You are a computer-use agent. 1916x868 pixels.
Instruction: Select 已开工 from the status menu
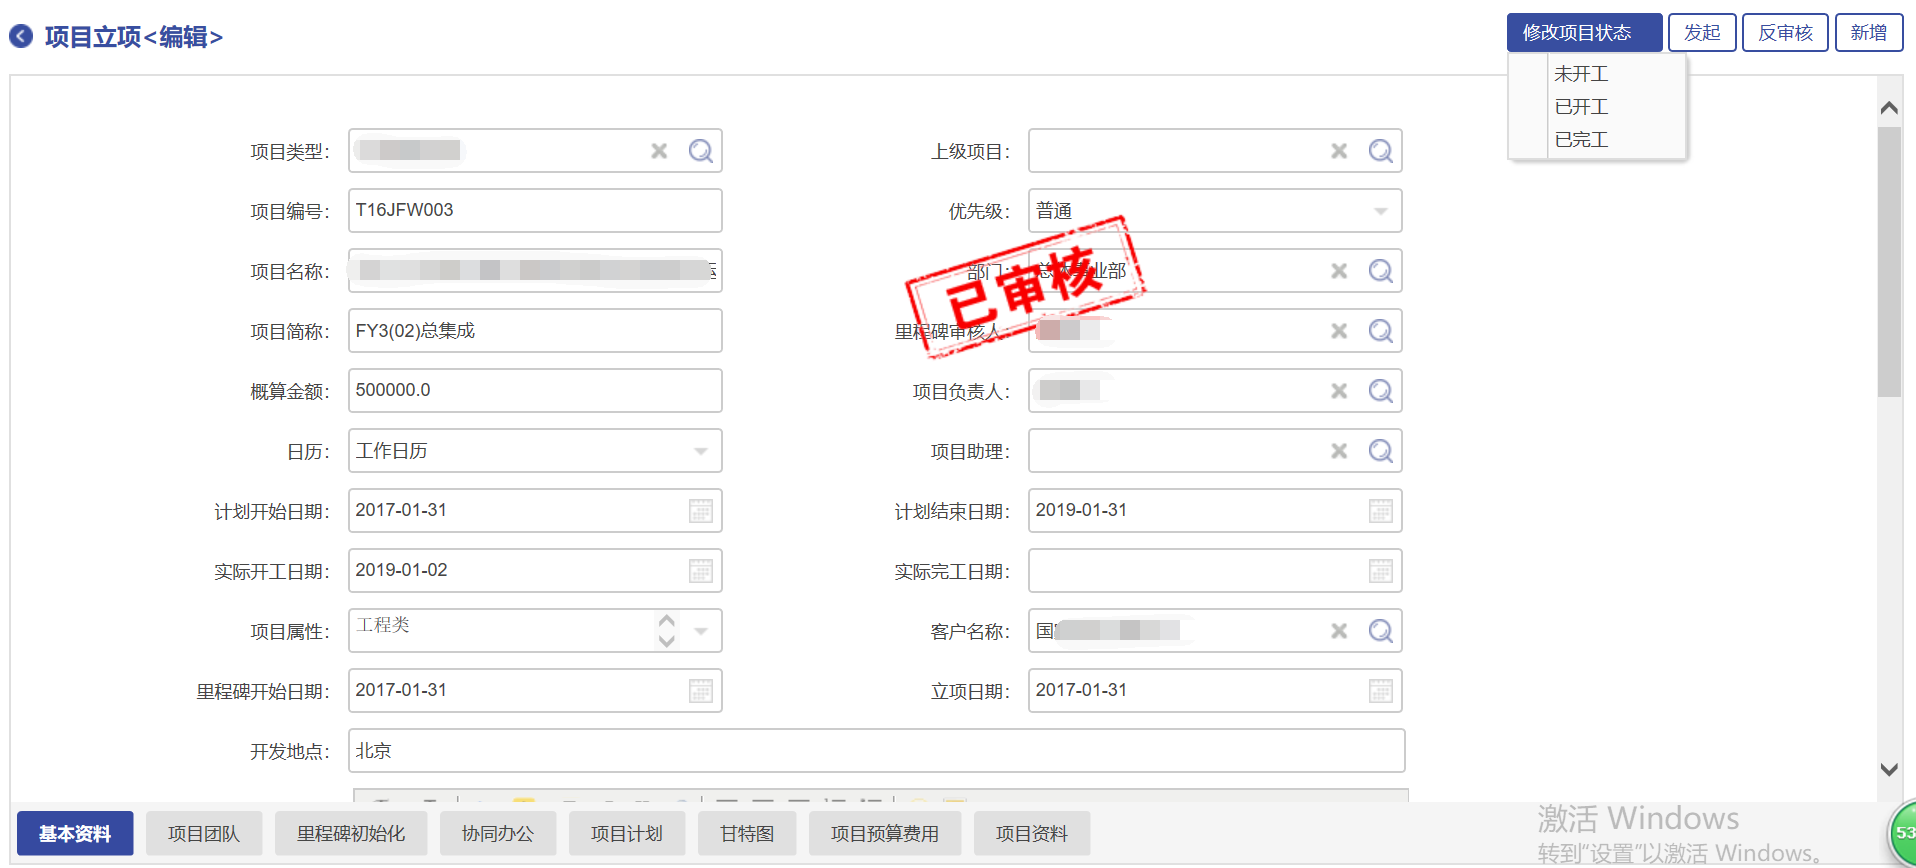click(x=1581, y=107)
